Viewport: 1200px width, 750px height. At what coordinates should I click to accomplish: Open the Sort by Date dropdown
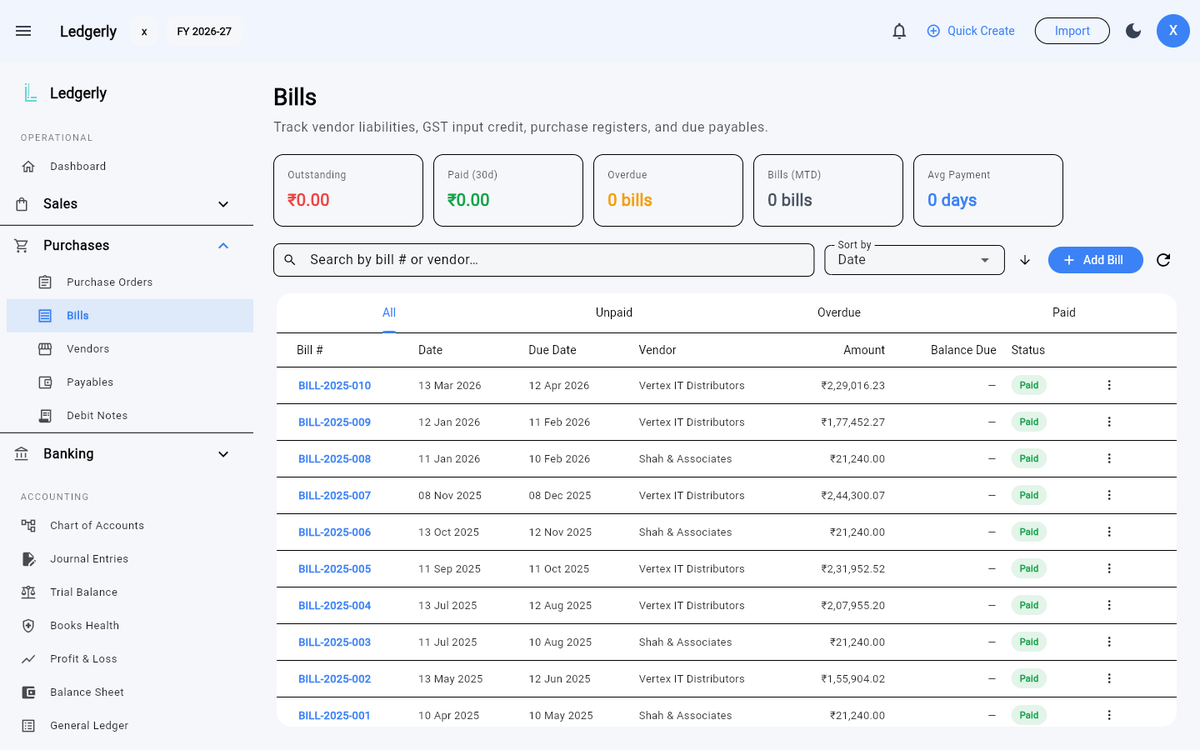(x=914, y=260)
